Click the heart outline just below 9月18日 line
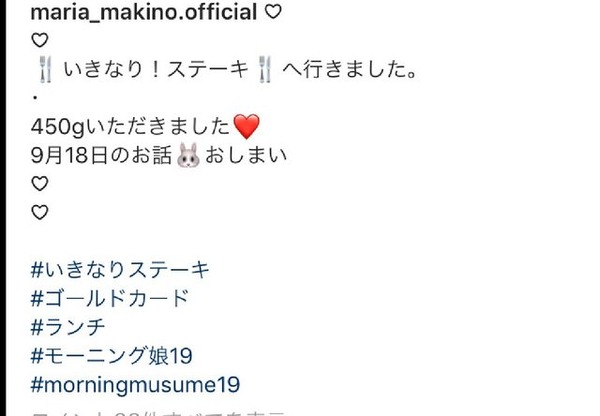 39,184
